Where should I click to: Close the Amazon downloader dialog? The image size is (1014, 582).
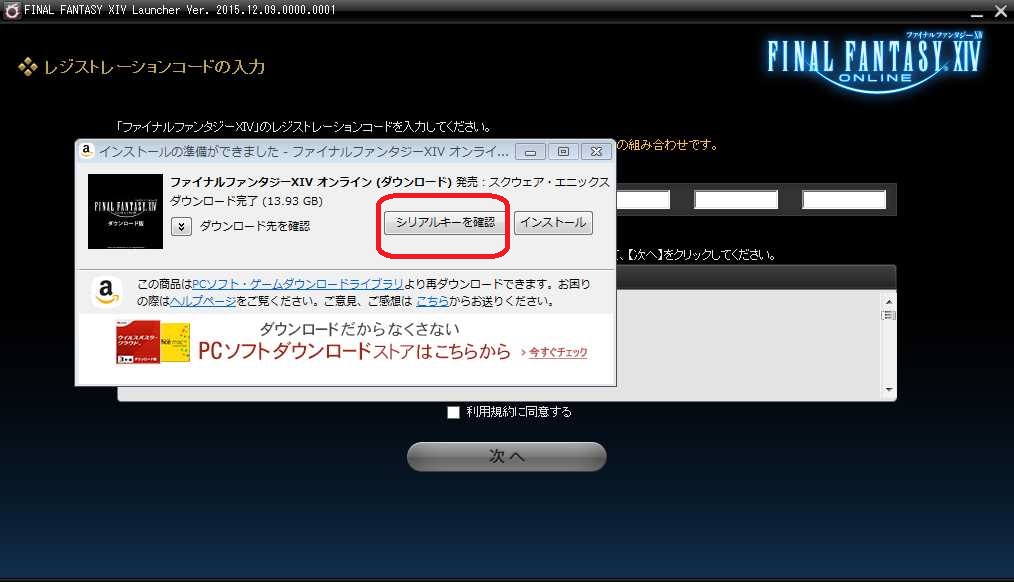tap(596, 152)
